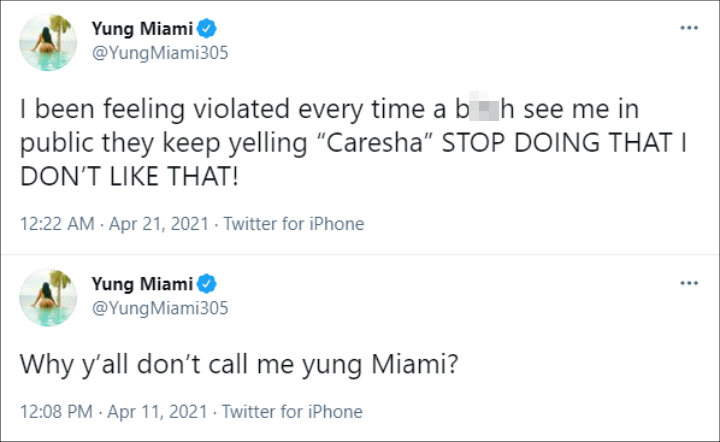Open the "Why y'all don't call me" tweet text
The image size is (720, 442).
[x=239, y=366]
